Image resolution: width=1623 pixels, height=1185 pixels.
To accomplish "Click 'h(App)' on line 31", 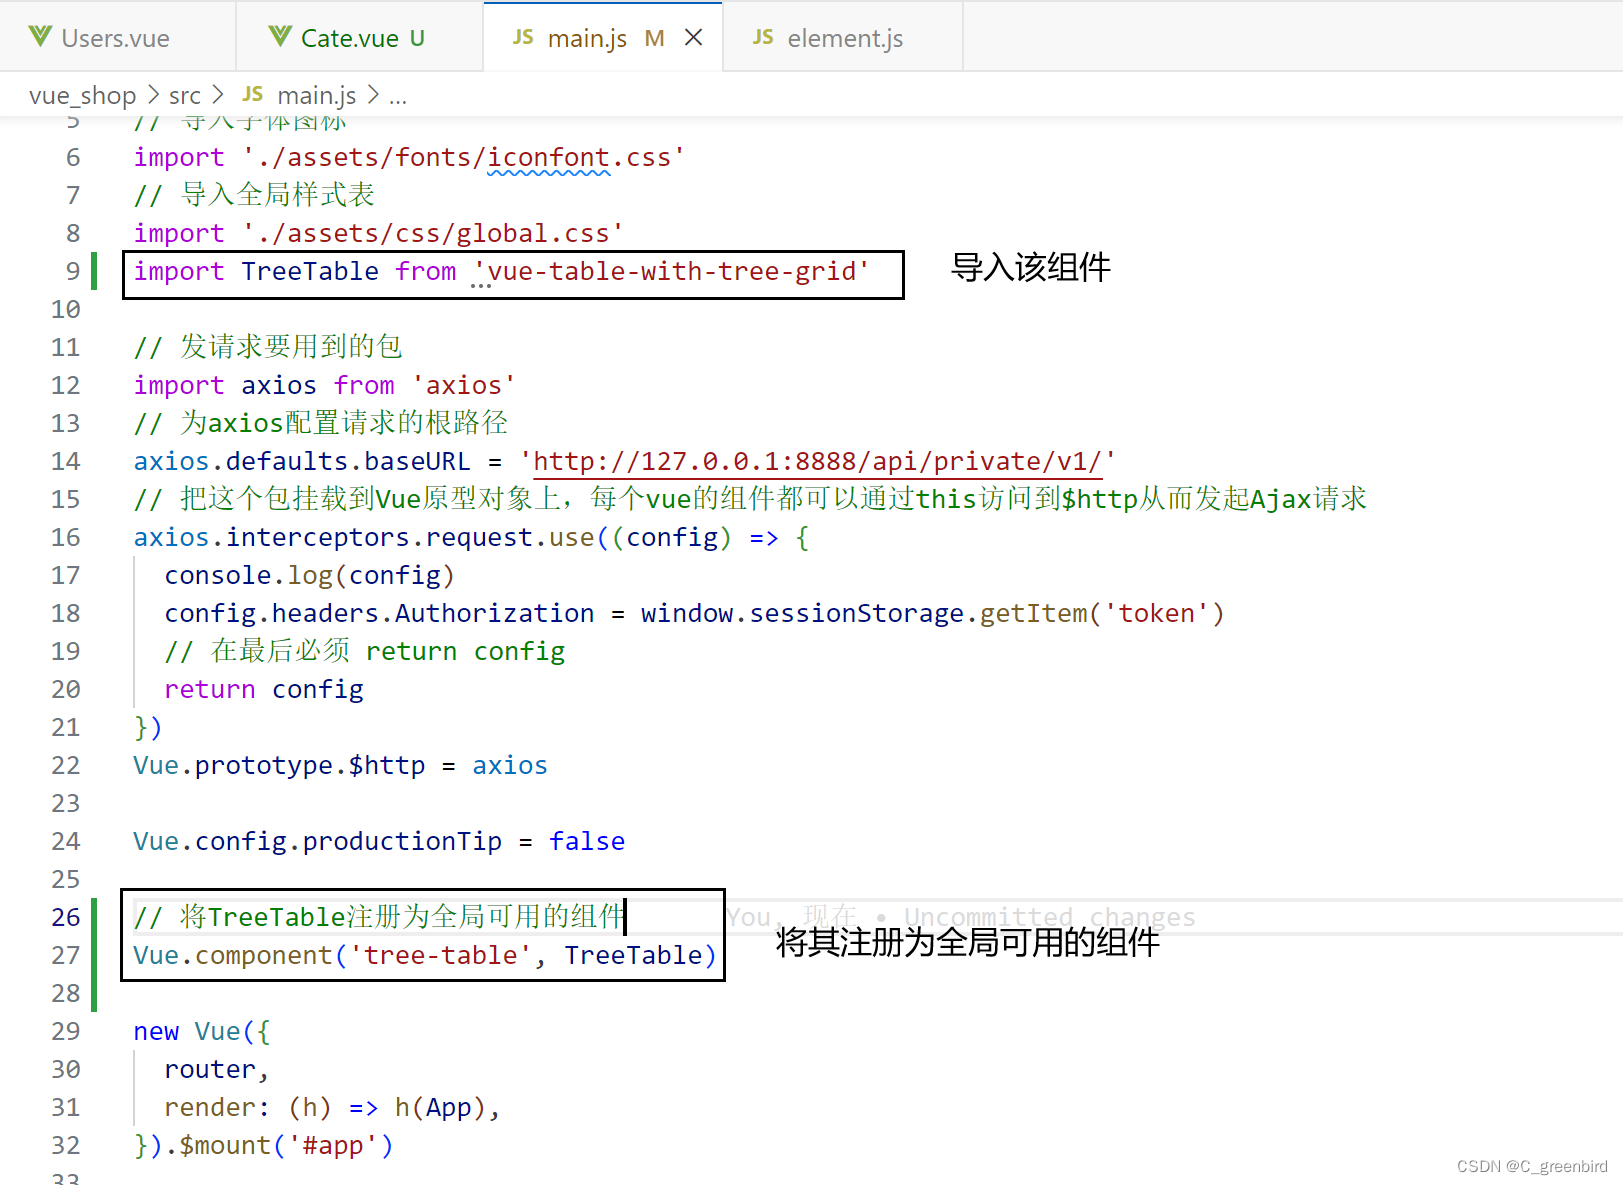I will coord(440,1107).
